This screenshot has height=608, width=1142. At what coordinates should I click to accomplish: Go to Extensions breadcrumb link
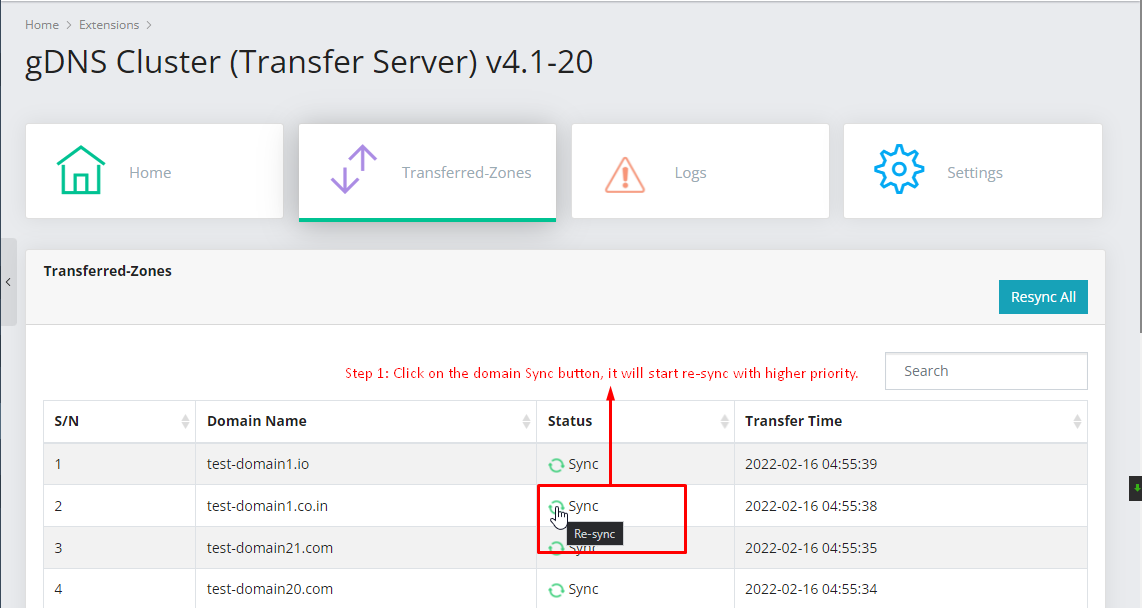point(109,25)
